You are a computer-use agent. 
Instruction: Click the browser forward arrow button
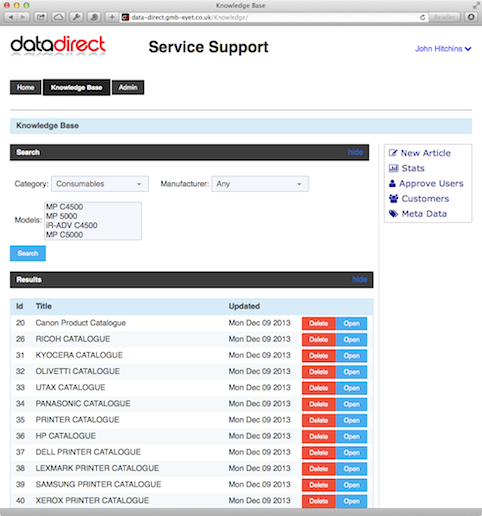click(23, 17)
